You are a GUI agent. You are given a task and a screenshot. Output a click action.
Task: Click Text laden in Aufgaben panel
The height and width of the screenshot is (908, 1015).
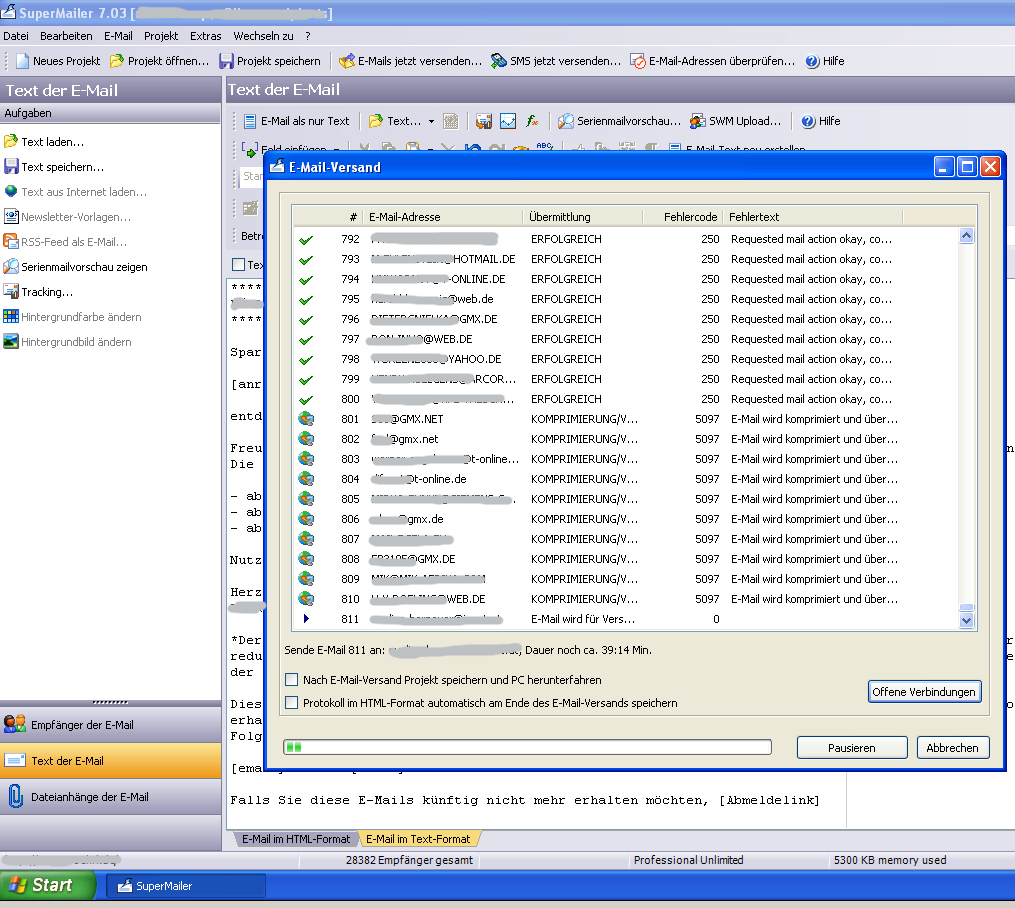pyautogui.click(x=44, y=142)
